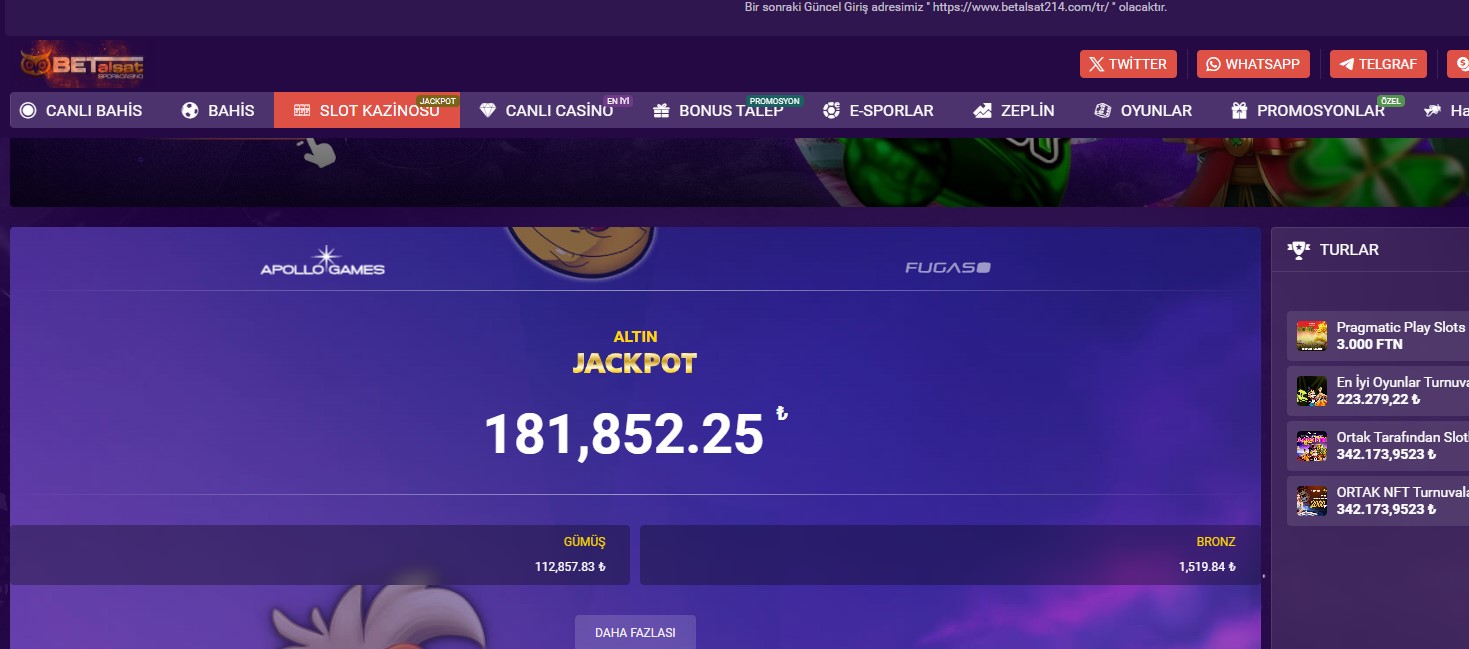Select the Fugaso jackpot tab
Image resolution: width=1469 pixels, height=649 pixels.
pos(948,267)
